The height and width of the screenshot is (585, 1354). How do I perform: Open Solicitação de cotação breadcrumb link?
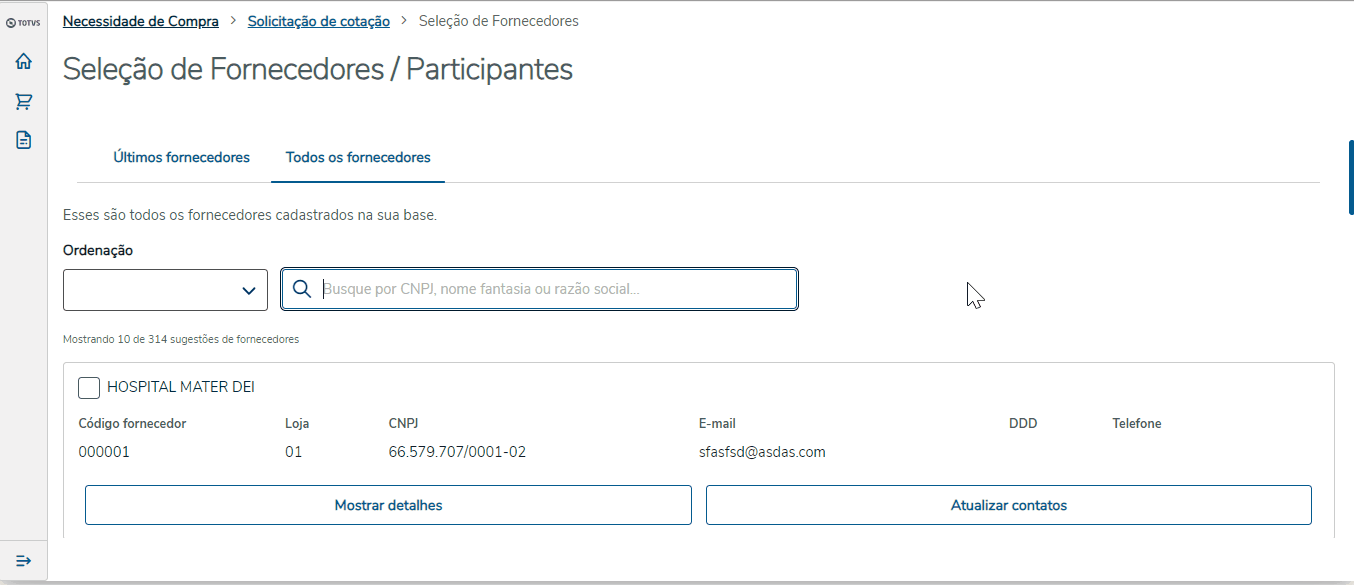click(x=319, y=21)
